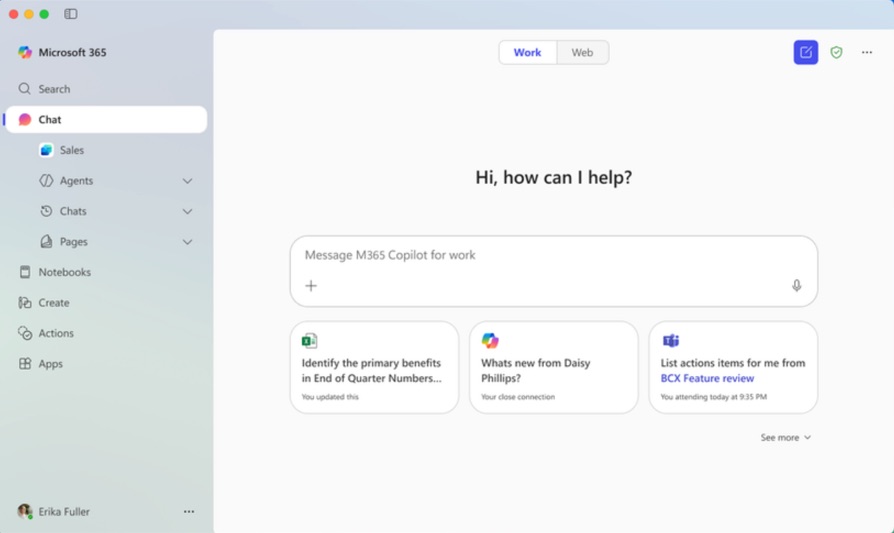Open the Chats history section
The width and height of the screenshot is (894, 533).
coord(73,211)
